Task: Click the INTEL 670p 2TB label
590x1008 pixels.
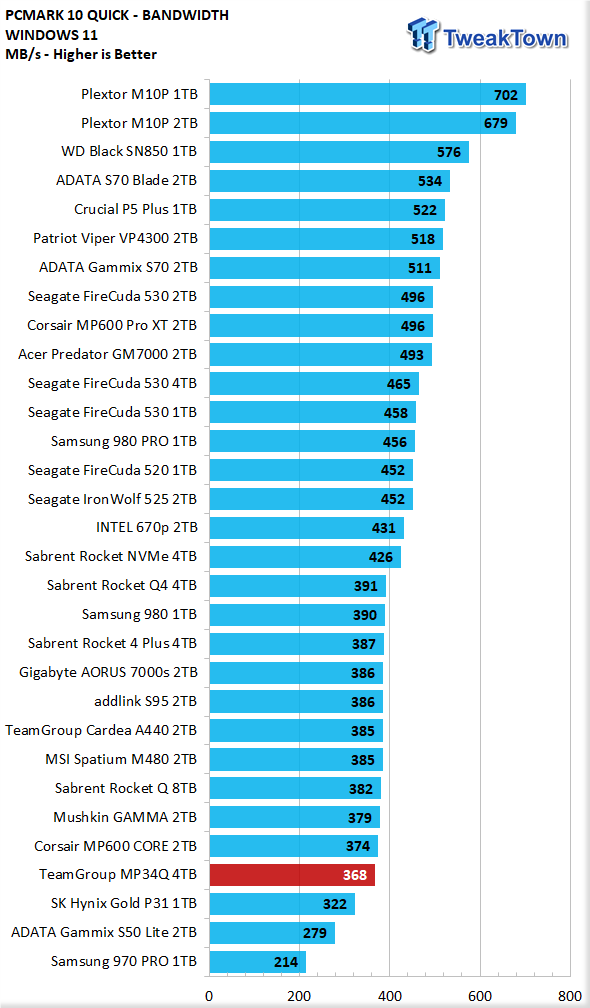Action: click(147, 528)
